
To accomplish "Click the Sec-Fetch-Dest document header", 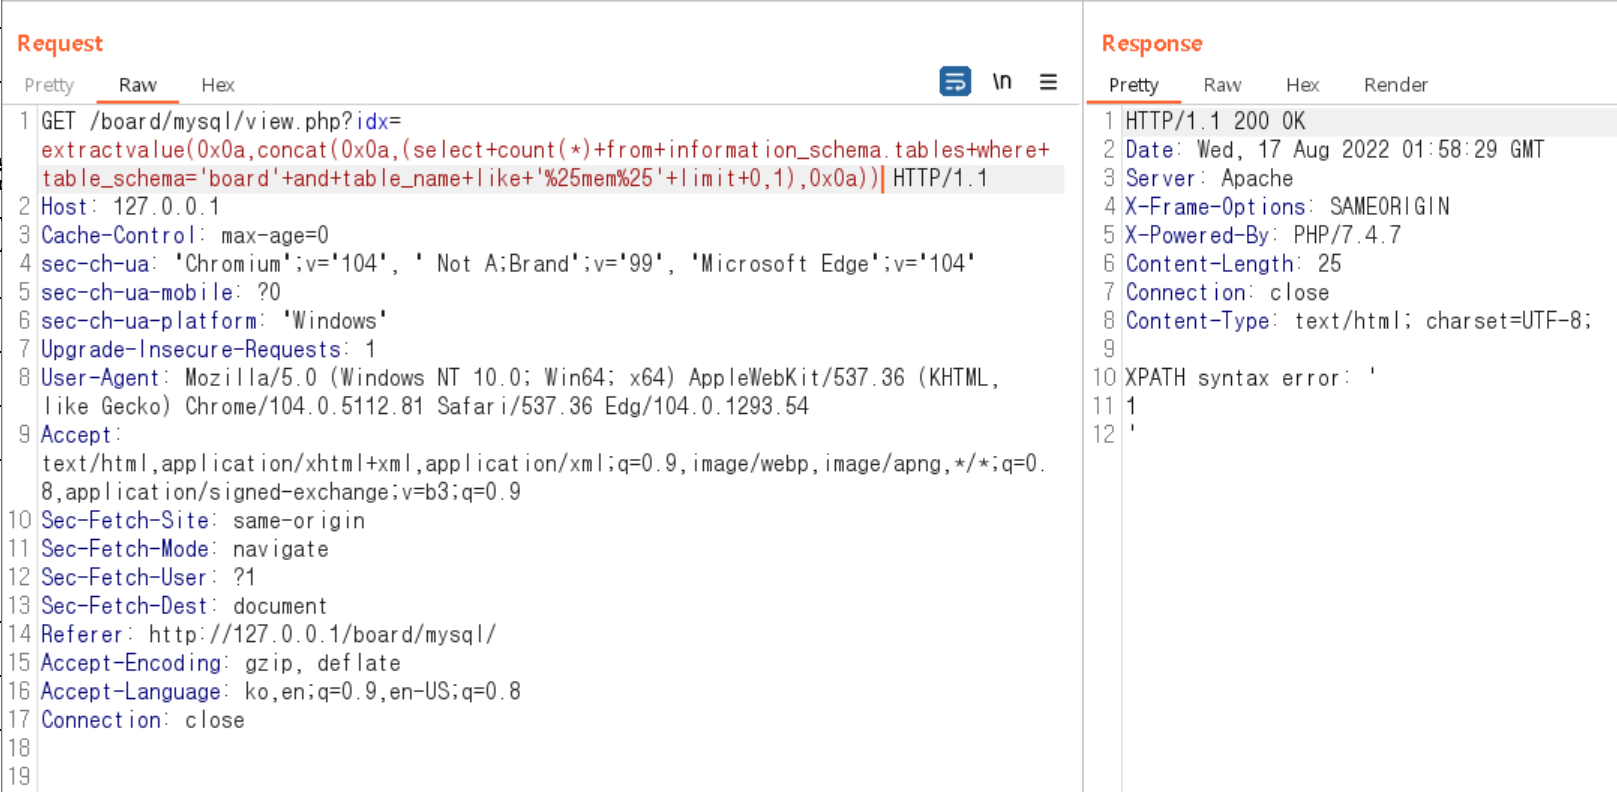I will [x=184, y=606].
